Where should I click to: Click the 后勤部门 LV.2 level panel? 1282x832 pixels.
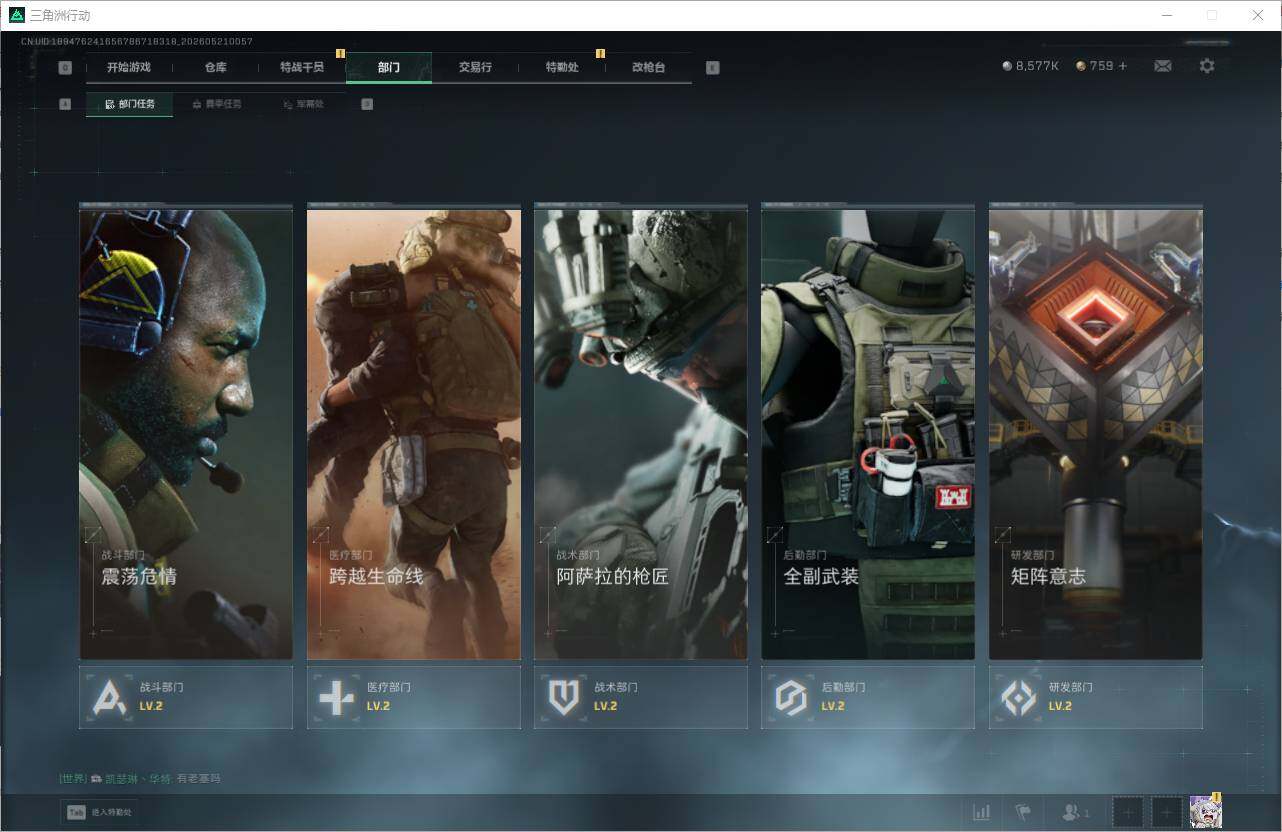(x=868, y=697)
